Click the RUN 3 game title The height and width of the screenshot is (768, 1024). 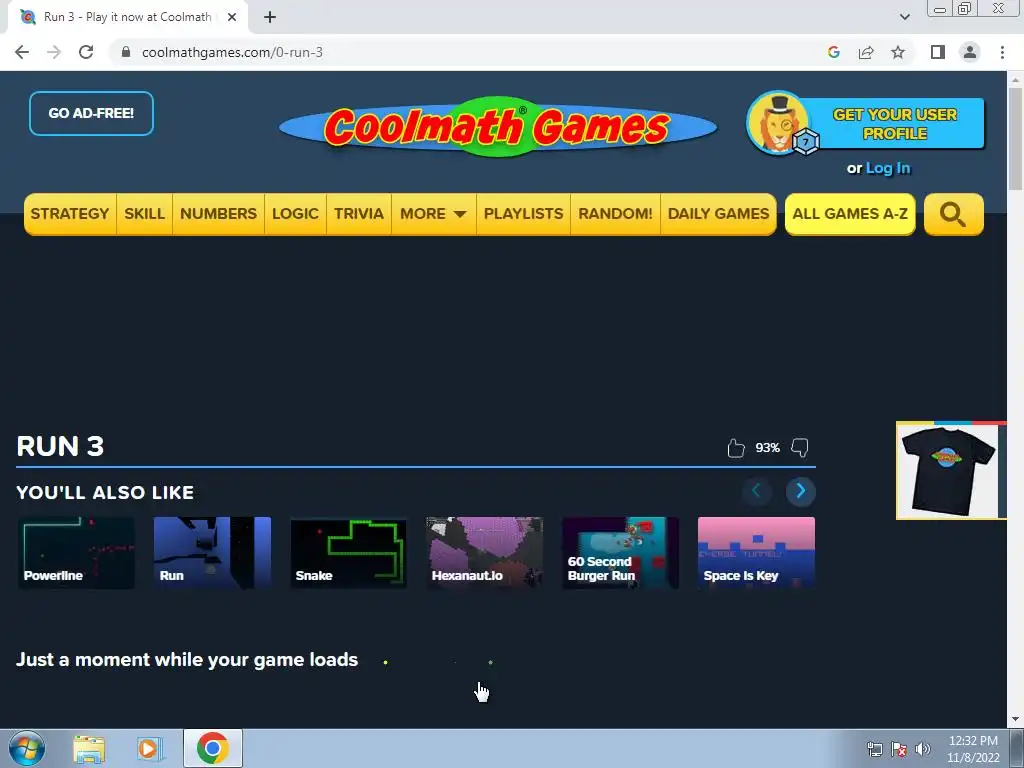tap(60, 446)
